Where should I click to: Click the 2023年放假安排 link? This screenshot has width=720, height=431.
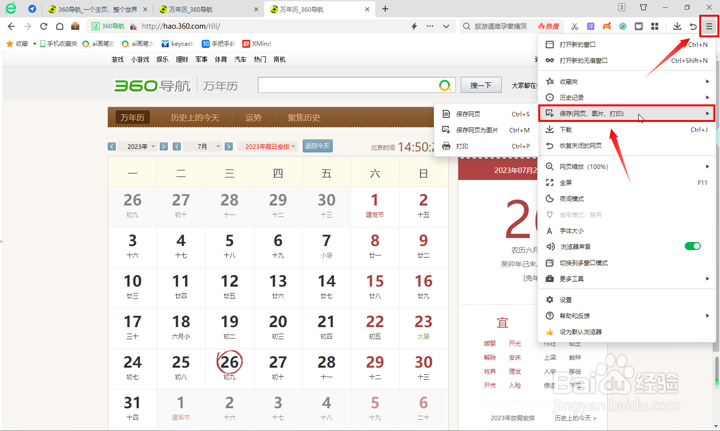(x=512, y=418)
